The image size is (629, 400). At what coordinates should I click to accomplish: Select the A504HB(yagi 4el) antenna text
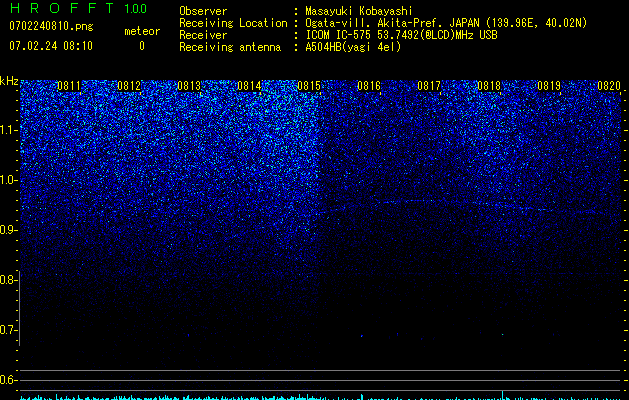(353, 47)
